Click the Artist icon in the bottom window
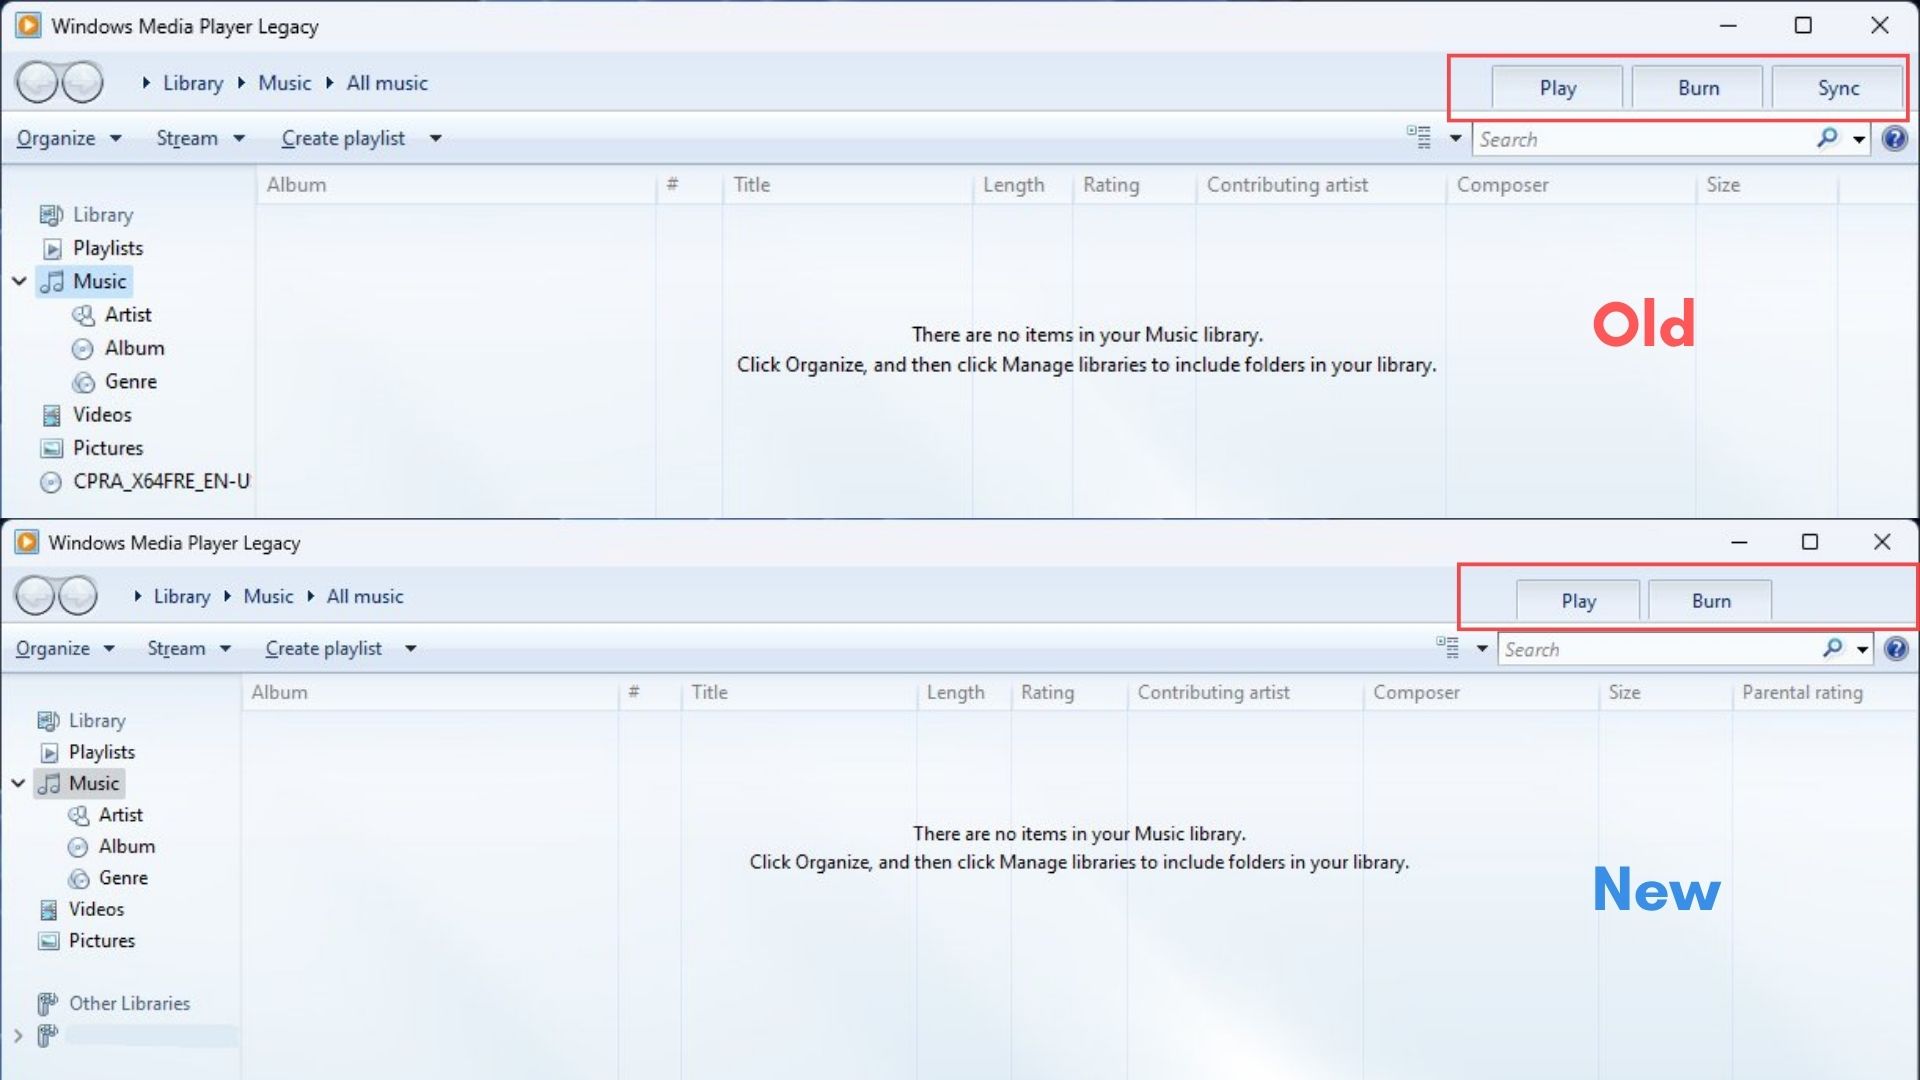The width and height of the screenshot is (1920, 1080). click(x=78, y=816)
